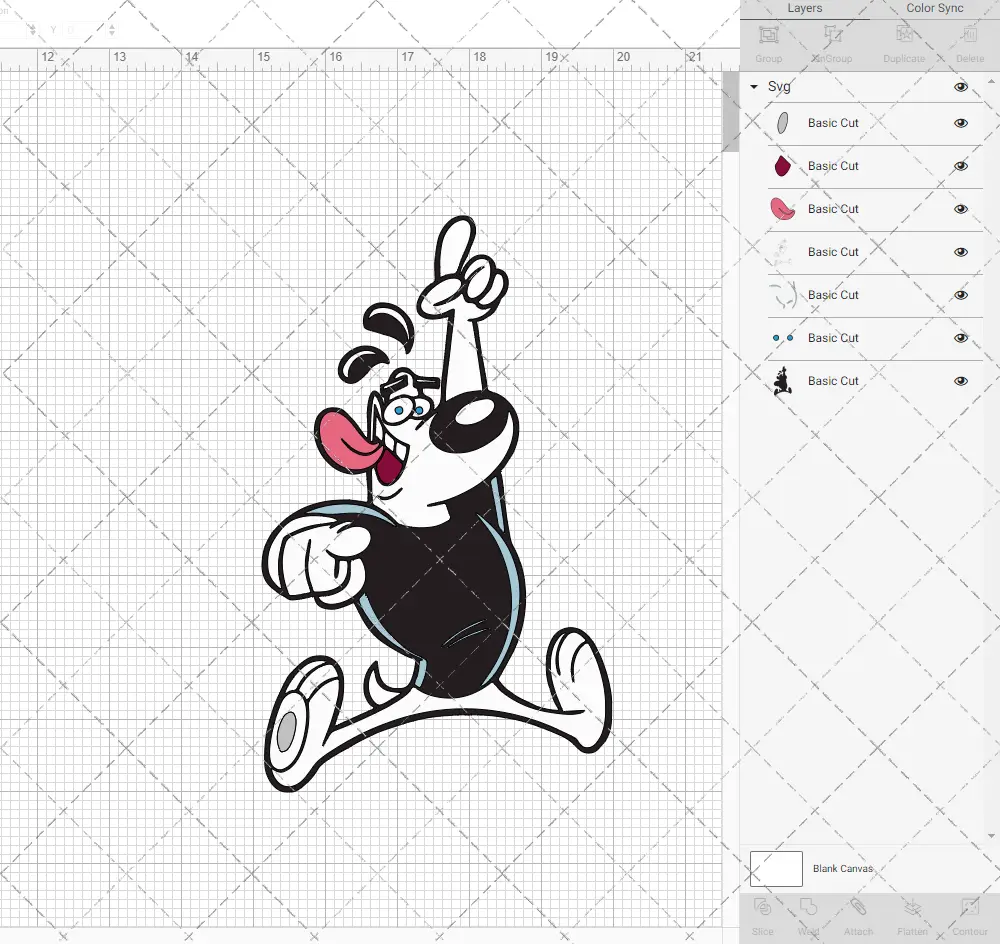Select the pink tongue layer thumbnail
This screenshot has height=944, width=1000.
pos(783,209)
